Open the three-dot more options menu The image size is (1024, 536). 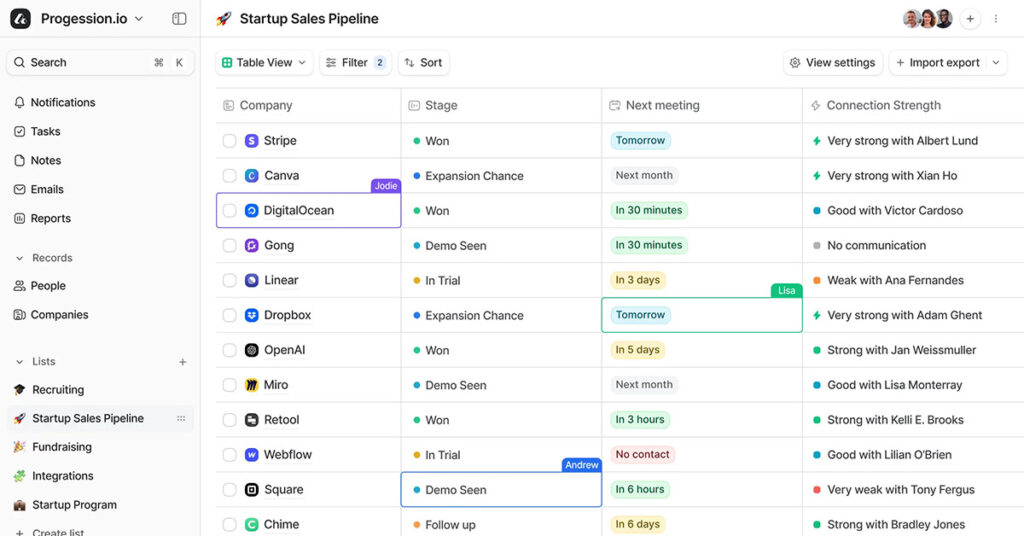tap(996, 19)
